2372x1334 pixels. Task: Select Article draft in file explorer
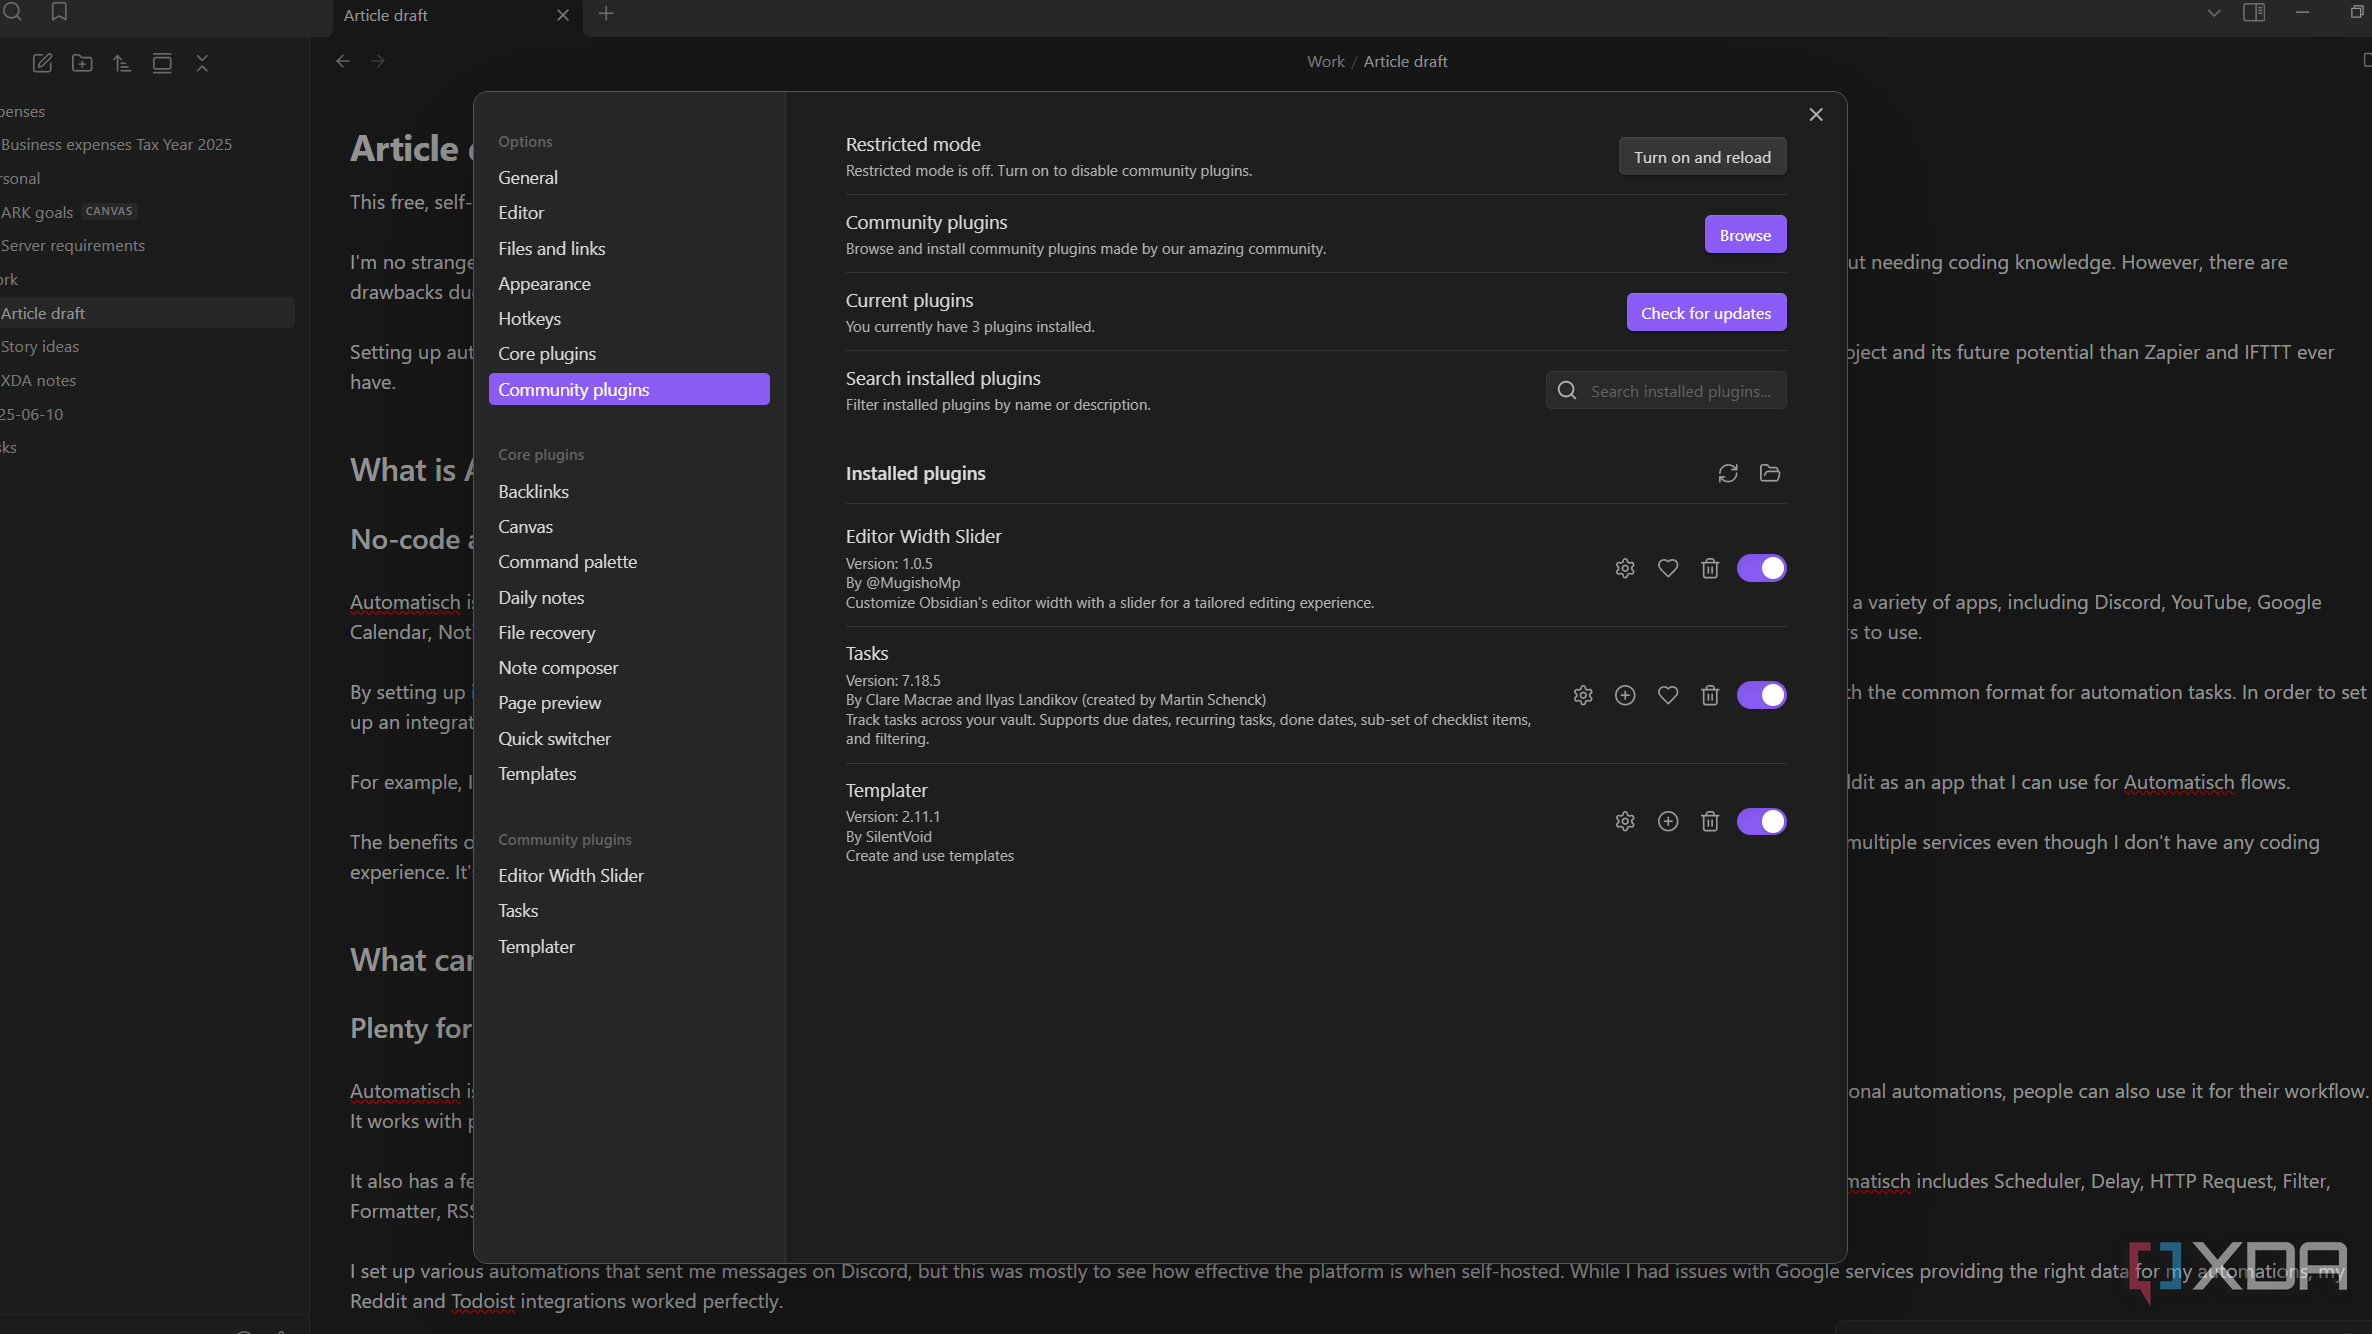tap(147, 313)
